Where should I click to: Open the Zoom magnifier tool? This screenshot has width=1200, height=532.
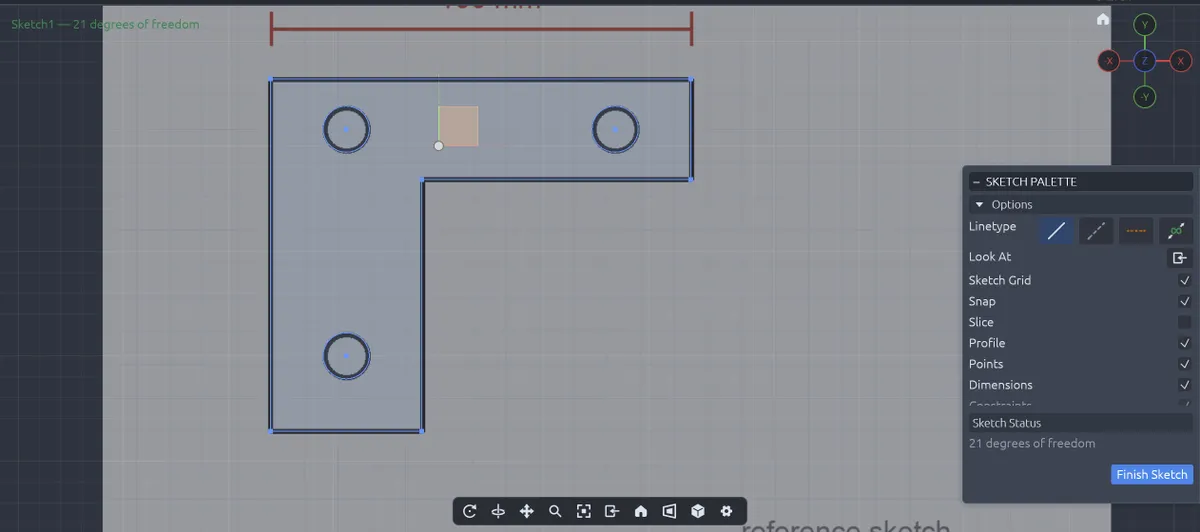(x=555, y=511)
